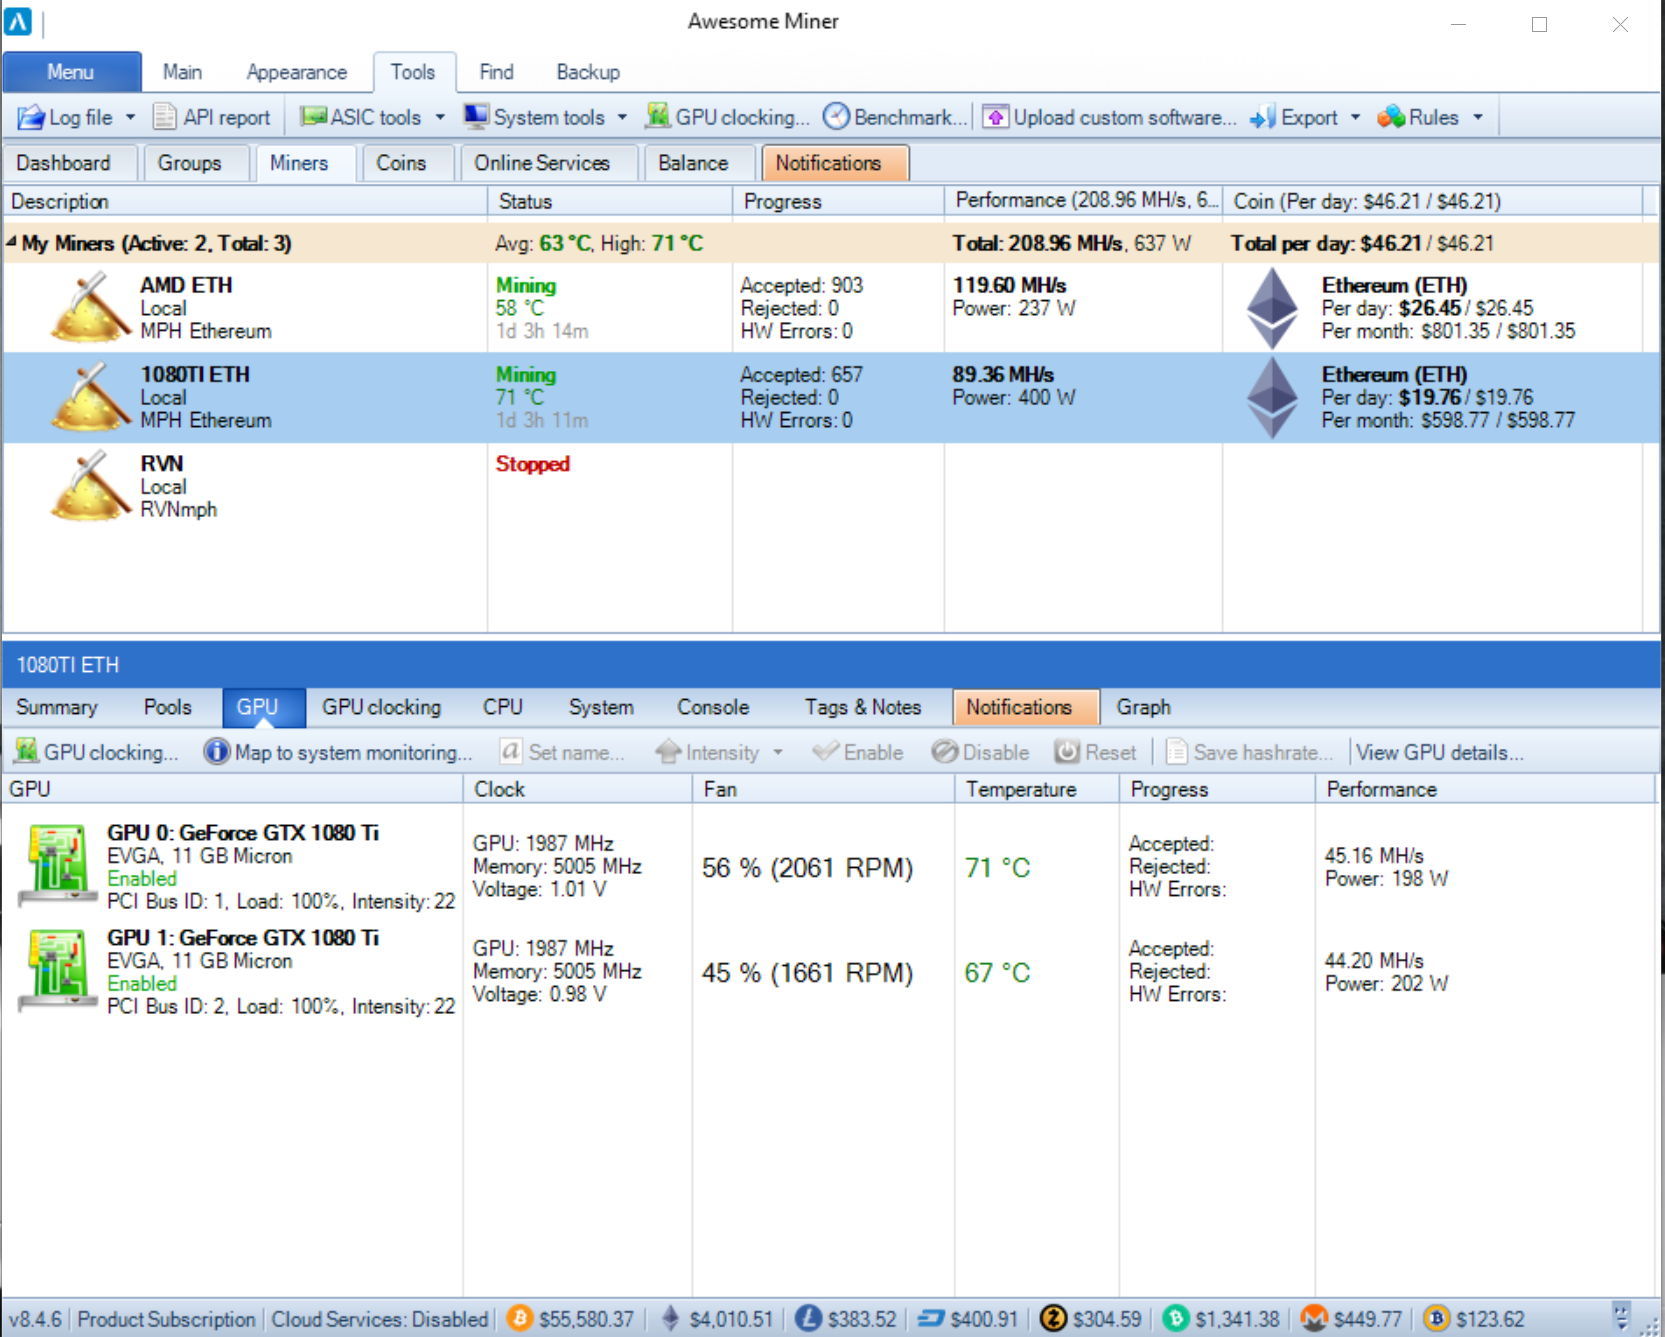Screen dimensions: 1665x1337
Task: Sort by the Status column header
Action: [610, 201]
